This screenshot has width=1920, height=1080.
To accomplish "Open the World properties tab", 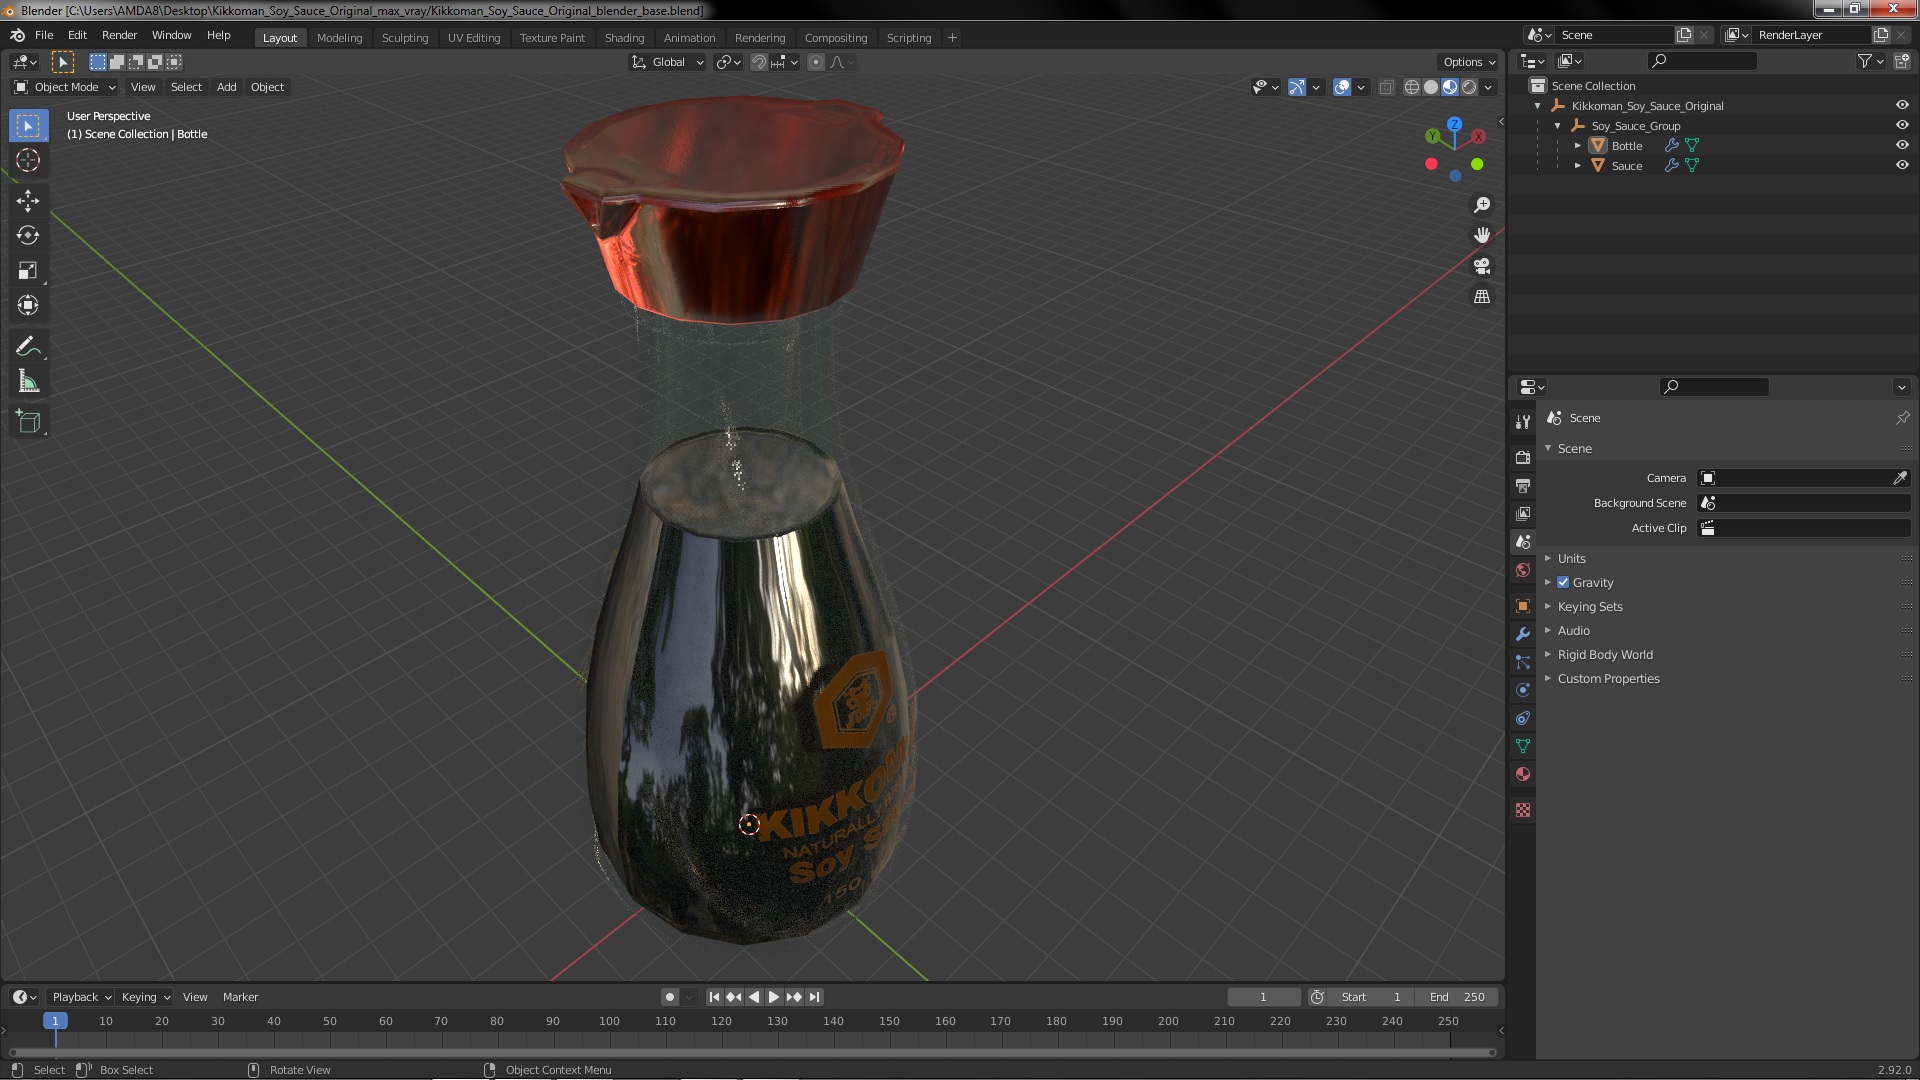I will coord(1523,570).
